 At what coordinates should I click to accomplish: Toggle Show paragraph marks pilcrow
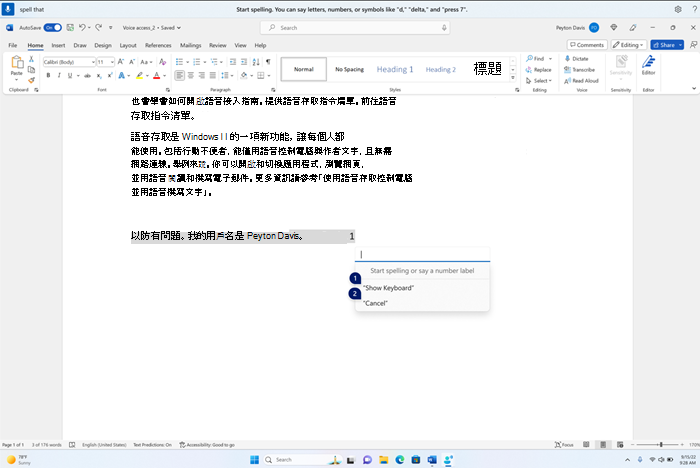268,62
